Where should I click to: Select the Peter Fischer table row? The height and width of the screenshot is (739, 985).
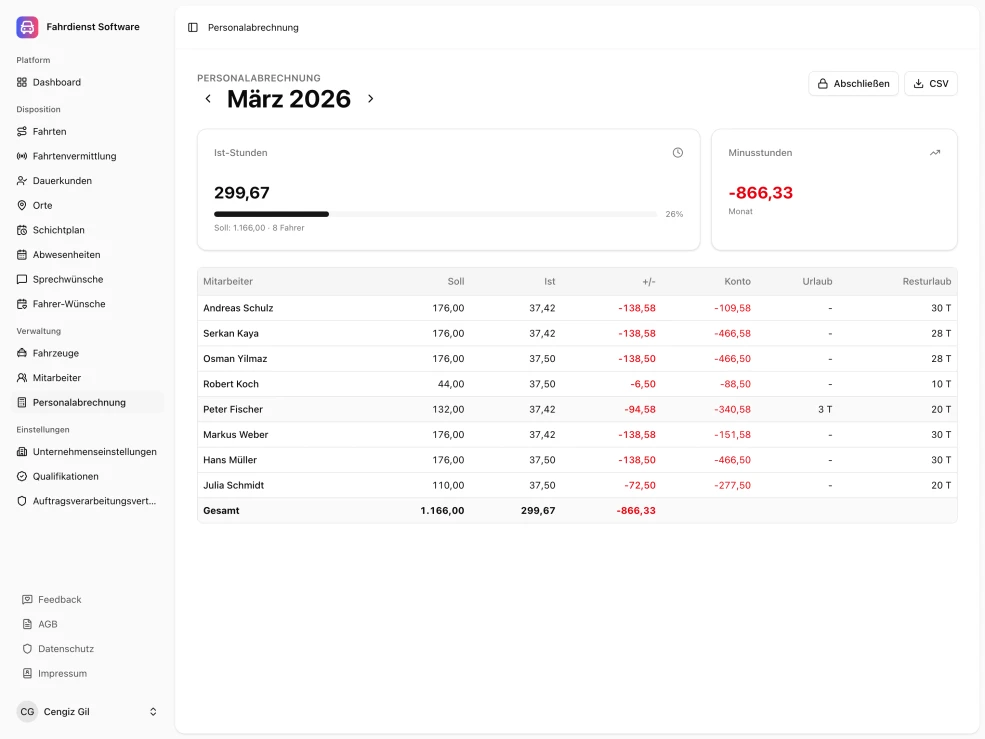[x=576, y=409]
